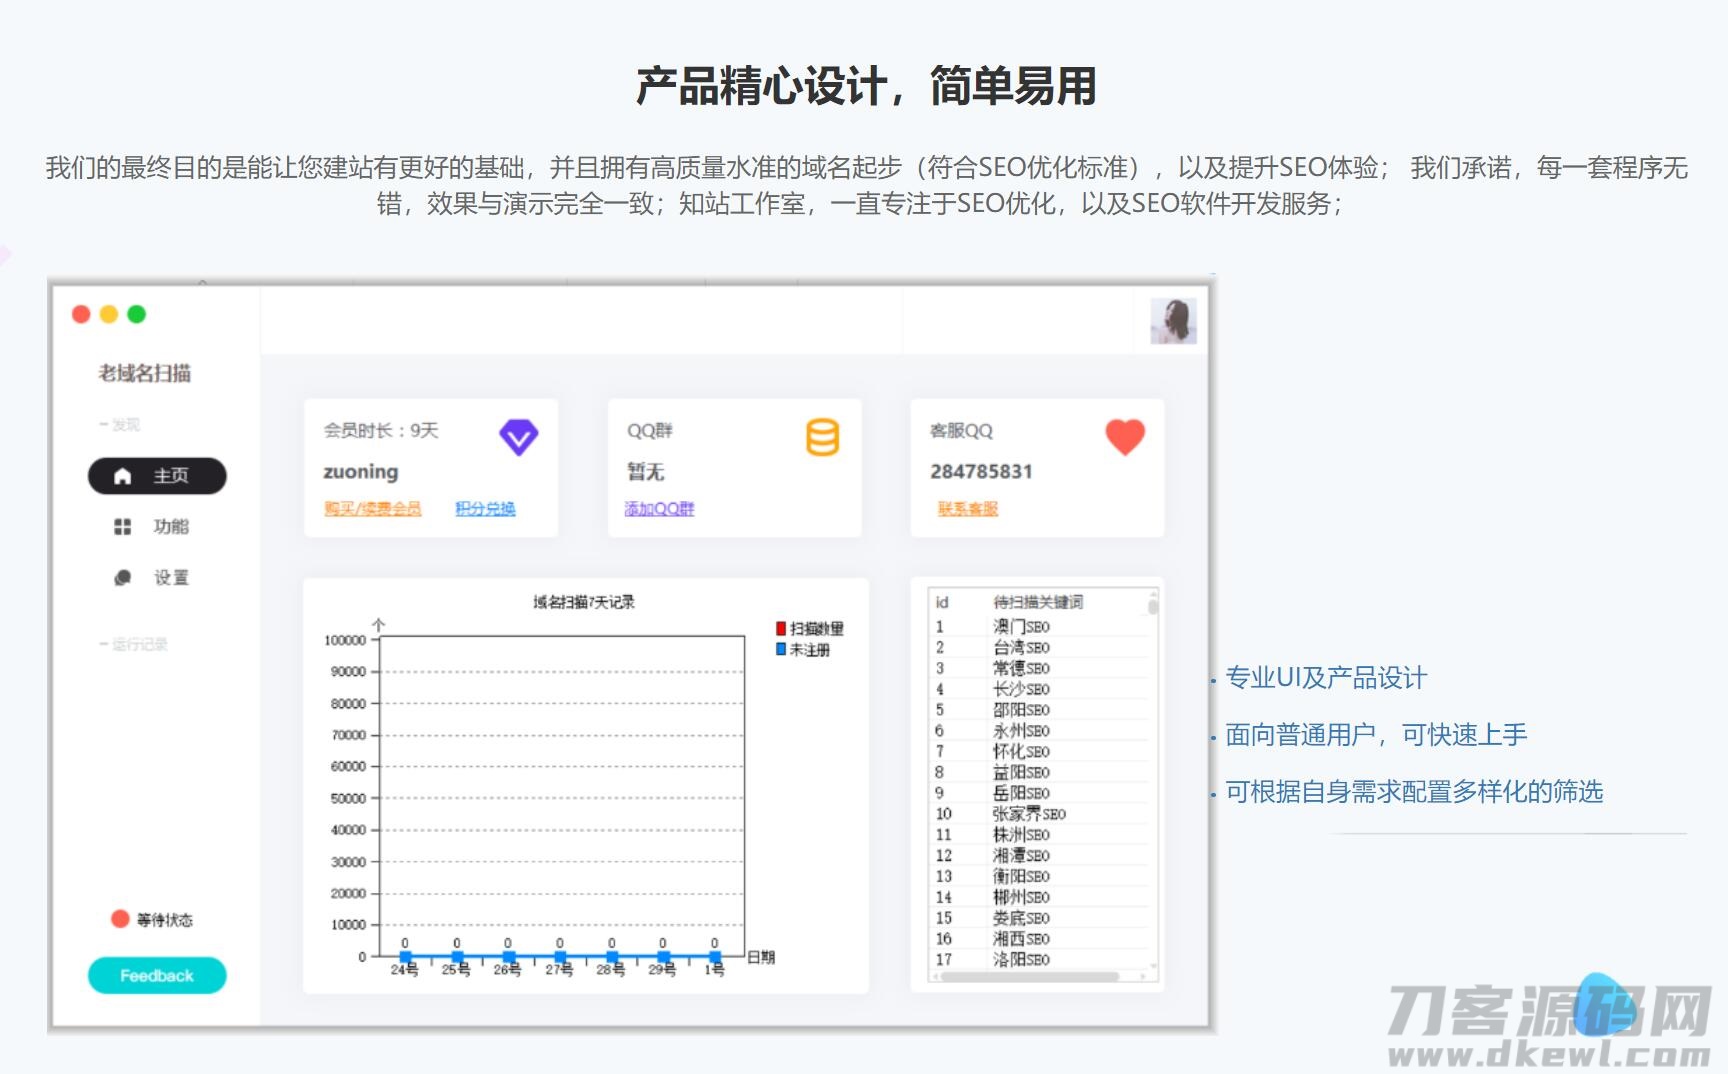The image size is (1728, 1074).
Task: Select the 永州SEO keyword row
Action: click(x=1038, y=731)
